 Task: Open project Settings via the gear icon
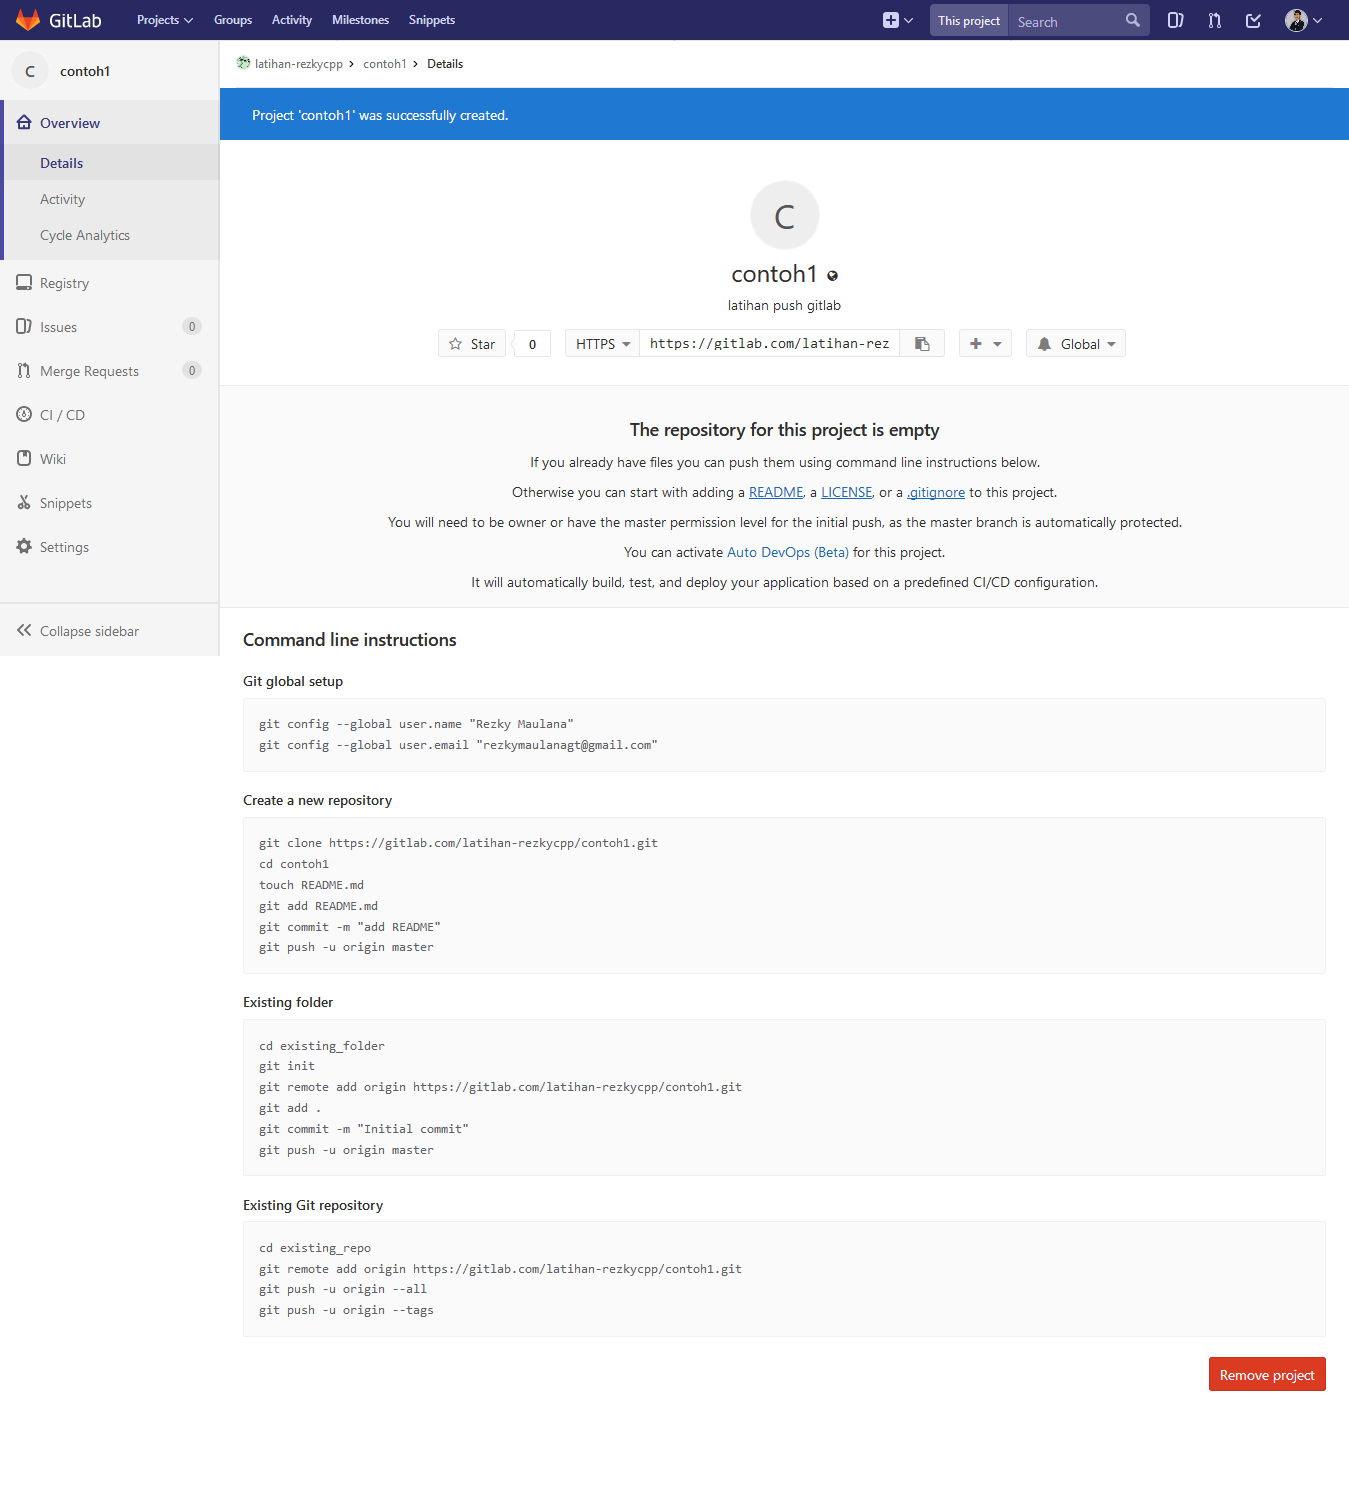(x=63, y=546)
